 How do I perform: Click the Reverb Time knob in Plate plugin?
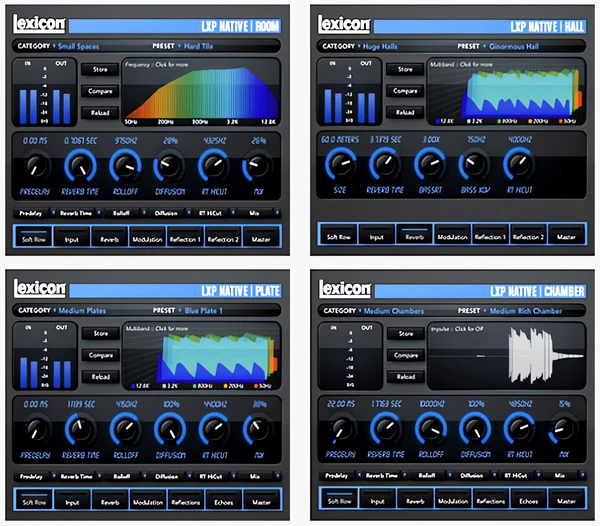click(81, 429)
